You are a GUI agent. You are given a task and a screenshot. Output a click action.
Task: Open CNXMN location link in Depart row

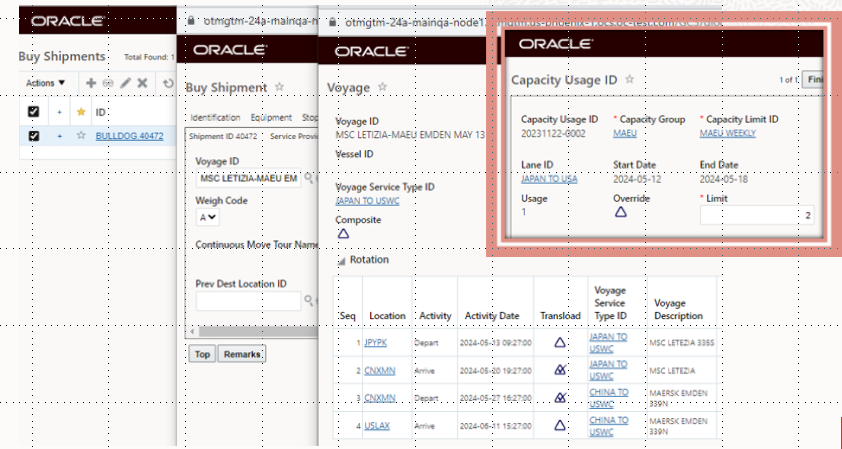pyautogui.click(x=380, y=398)
